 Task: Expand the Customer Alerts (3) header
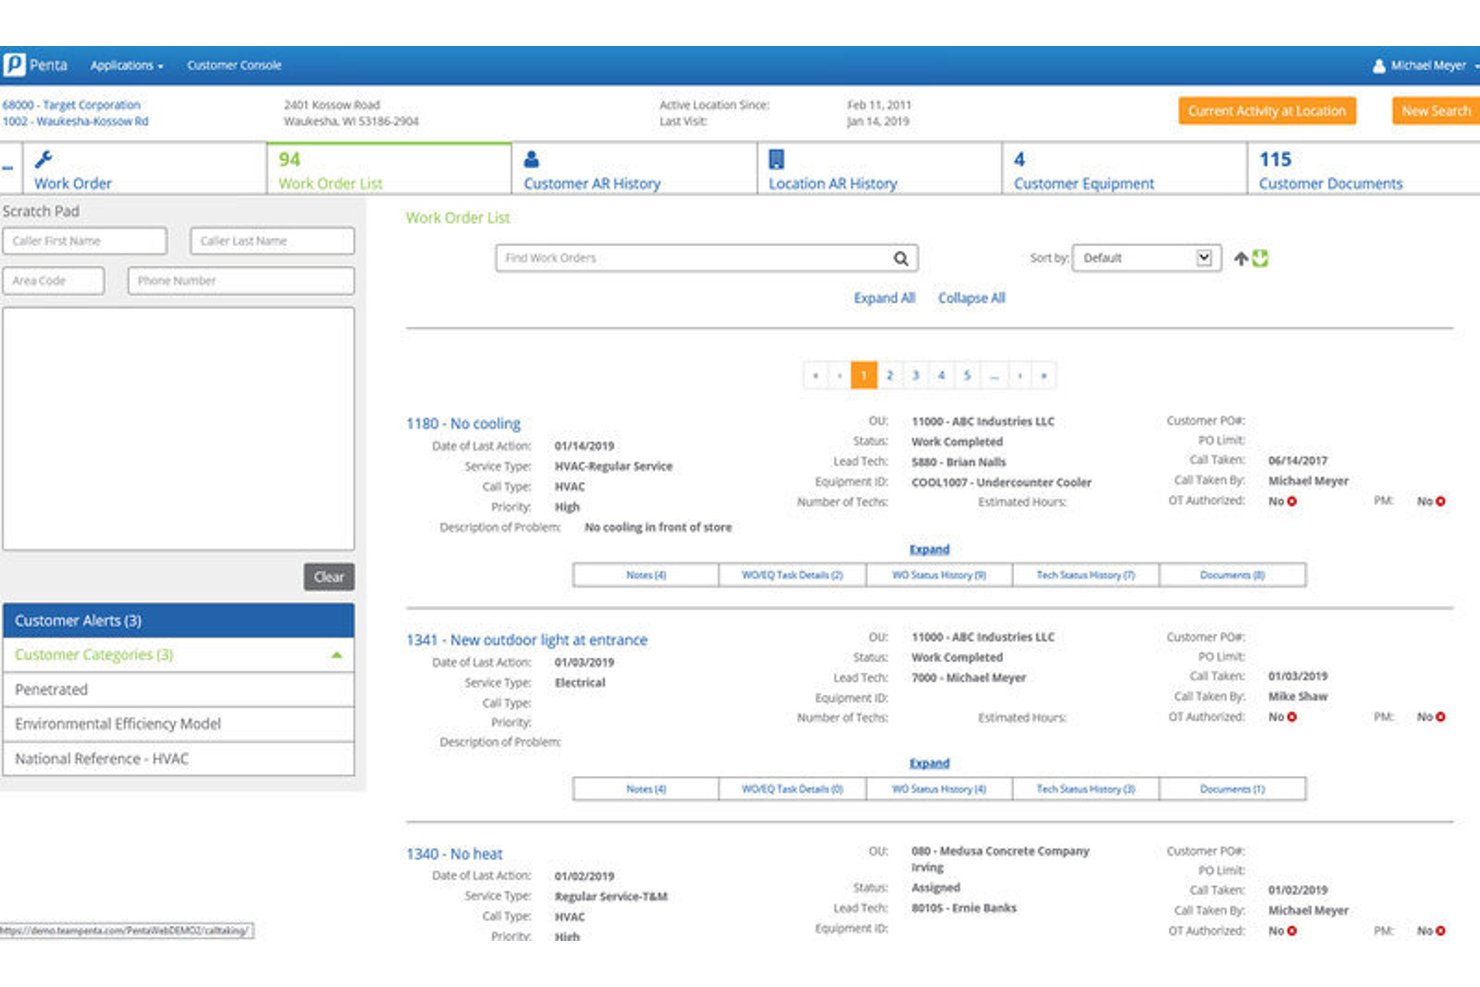pyautogui.click(x=178, y=621)
